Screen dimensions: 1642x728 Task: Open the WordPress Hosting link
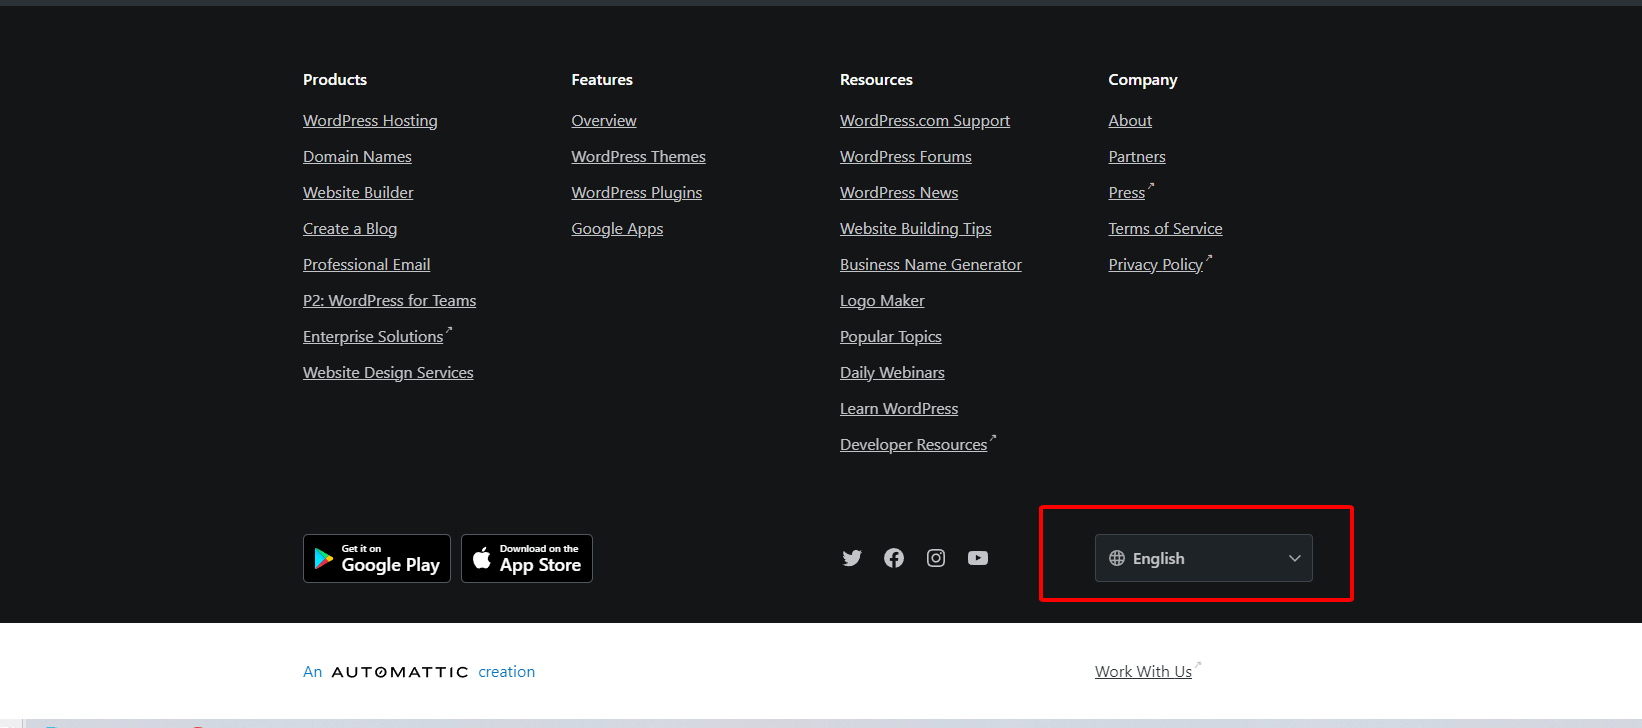(x=370, y=121)
